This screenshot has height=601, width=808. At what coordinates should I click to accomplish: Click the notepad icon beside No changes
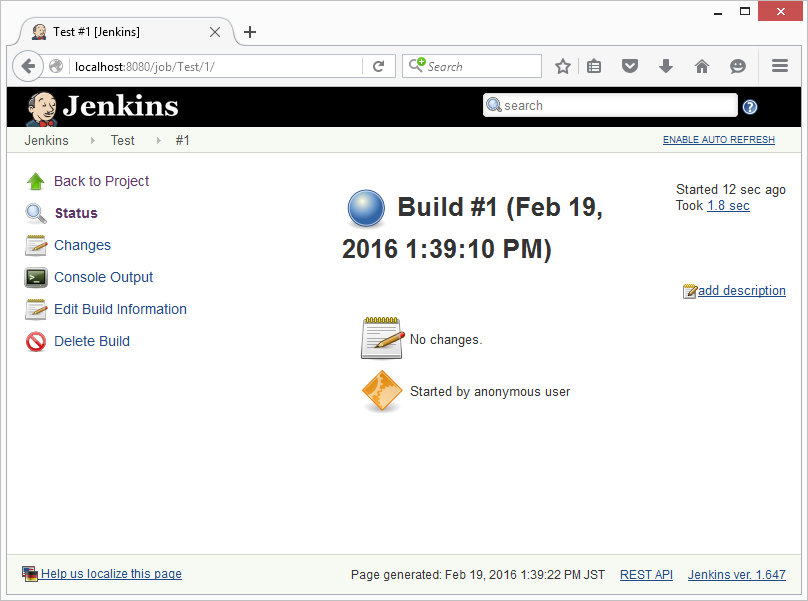382,338
